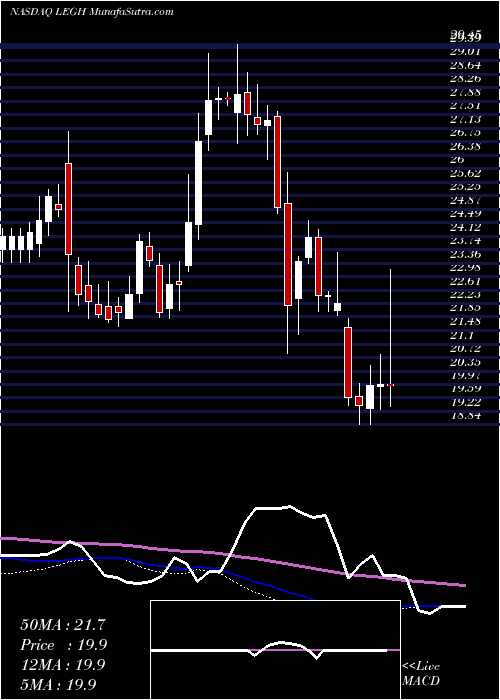Click the <<Live MACD label
Screen dimensions: 500x700
coord(421,674)
